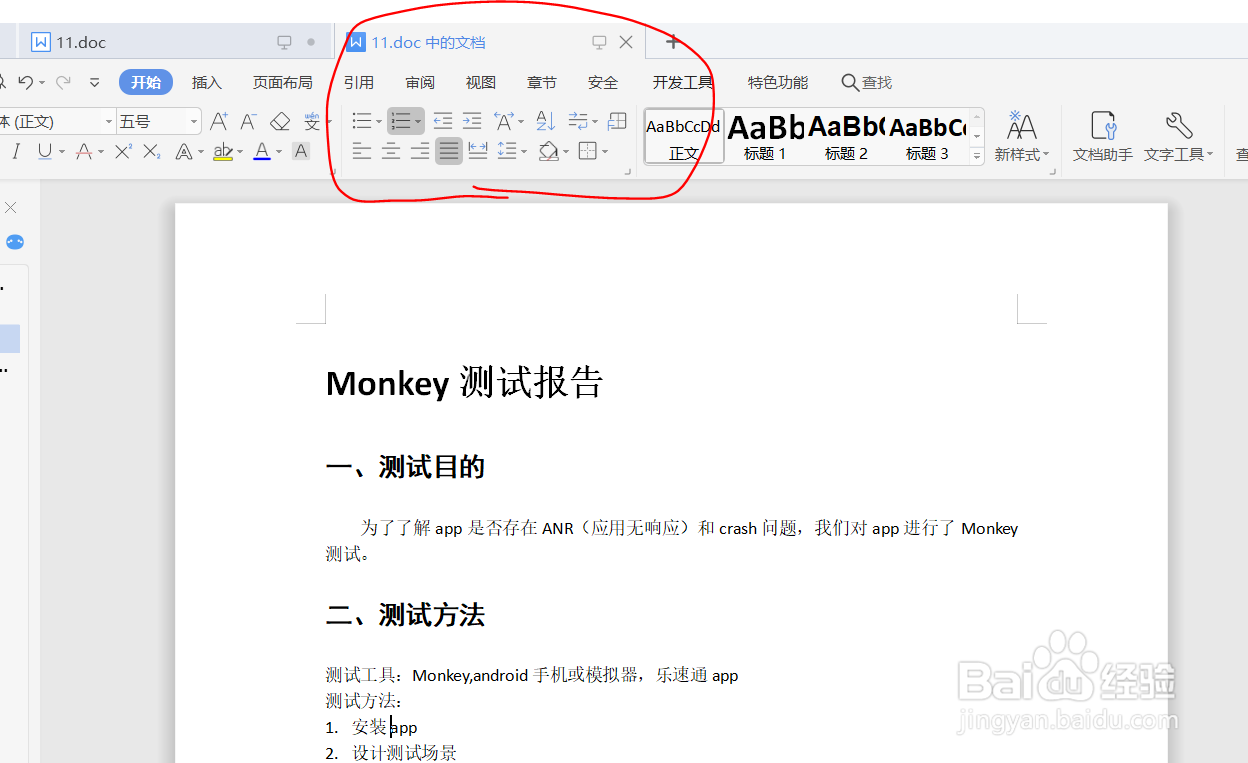Image resolution: width=1248 pixels, height=763 pixels.
Task: Toggle subscript formatting
Action: tap(151, 151)
